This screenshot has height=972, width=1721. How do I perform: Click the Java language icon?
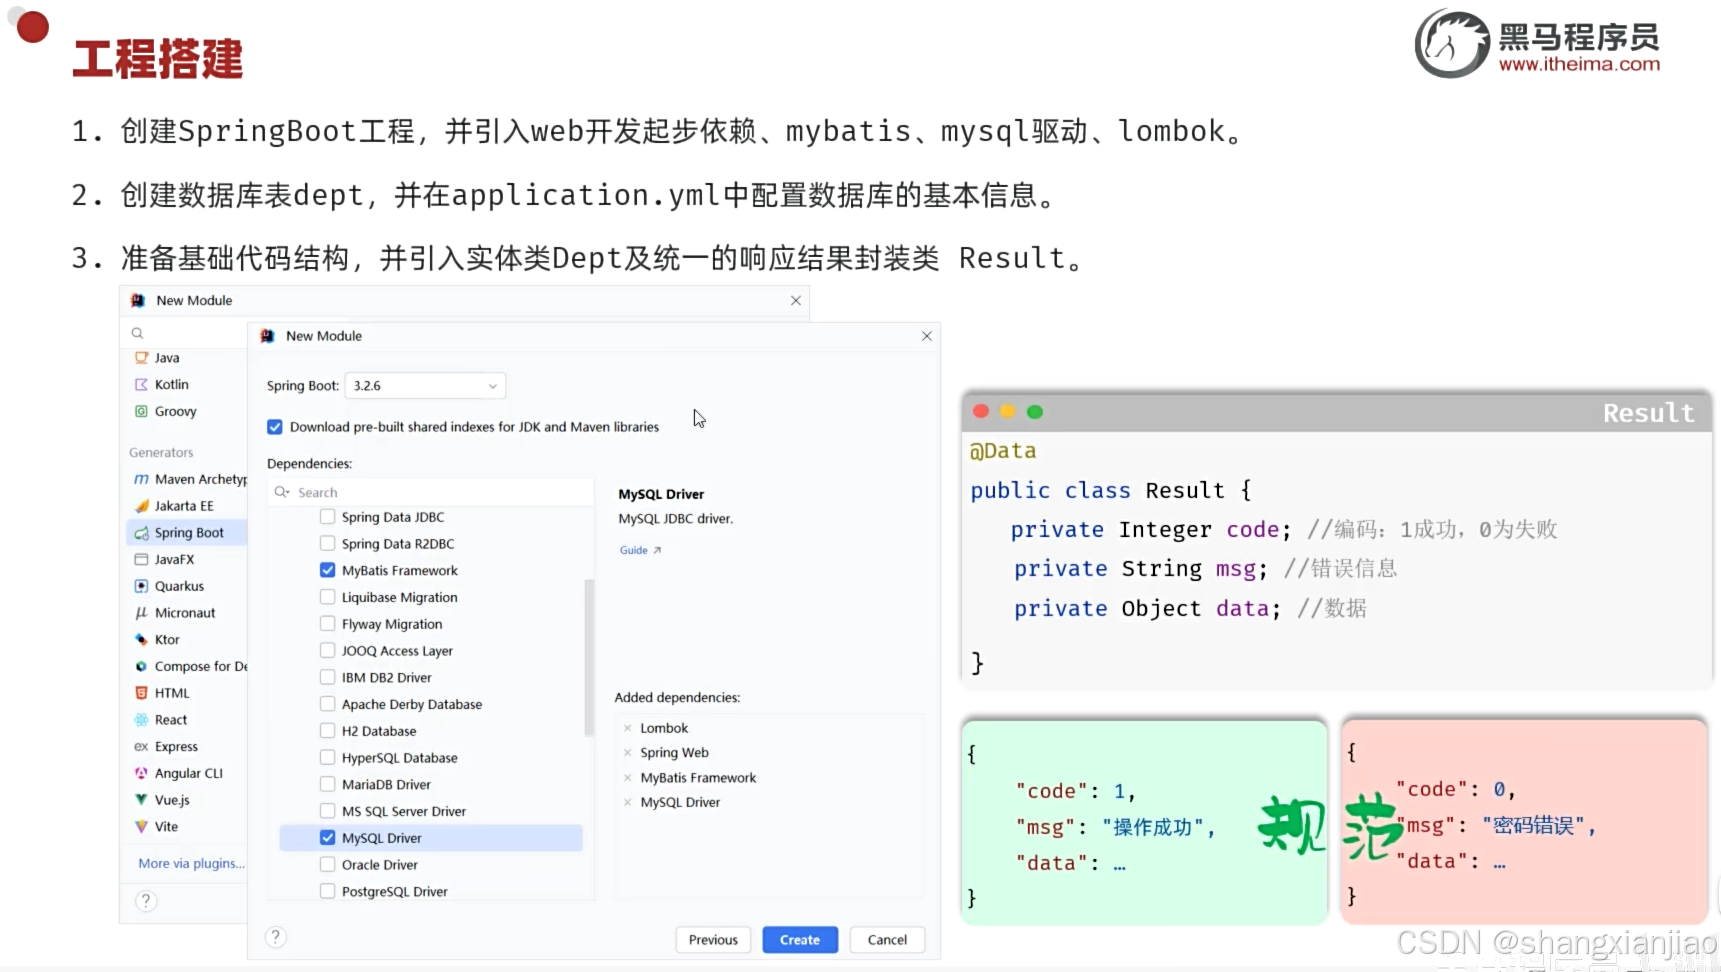click(x=141, y=358)
